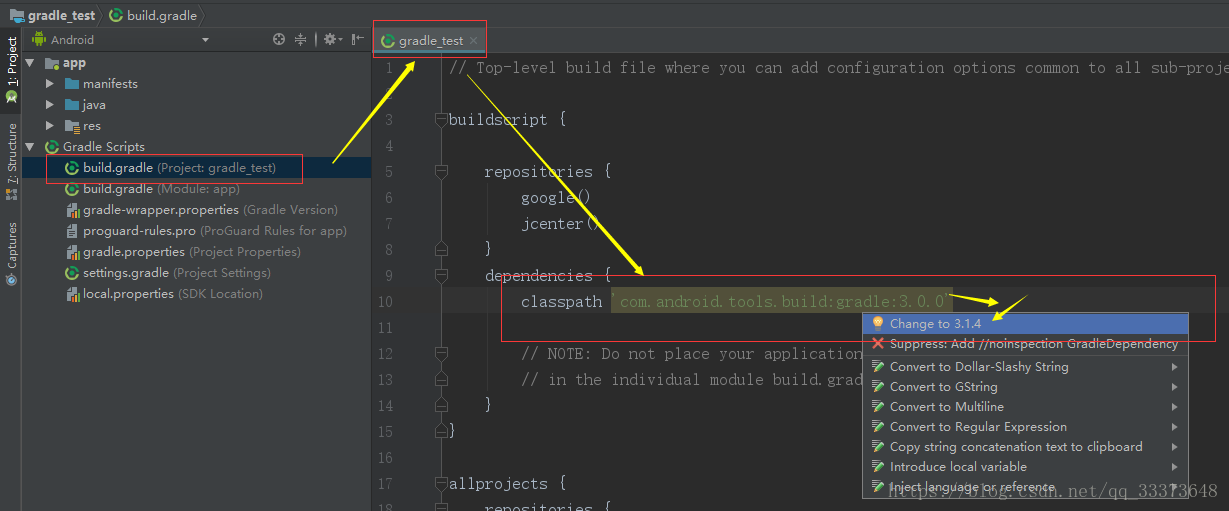The width and height of the screenshot is (1229, 511).
Task: Click the Hide Project panel icon
Action: [x=358, y=40]
